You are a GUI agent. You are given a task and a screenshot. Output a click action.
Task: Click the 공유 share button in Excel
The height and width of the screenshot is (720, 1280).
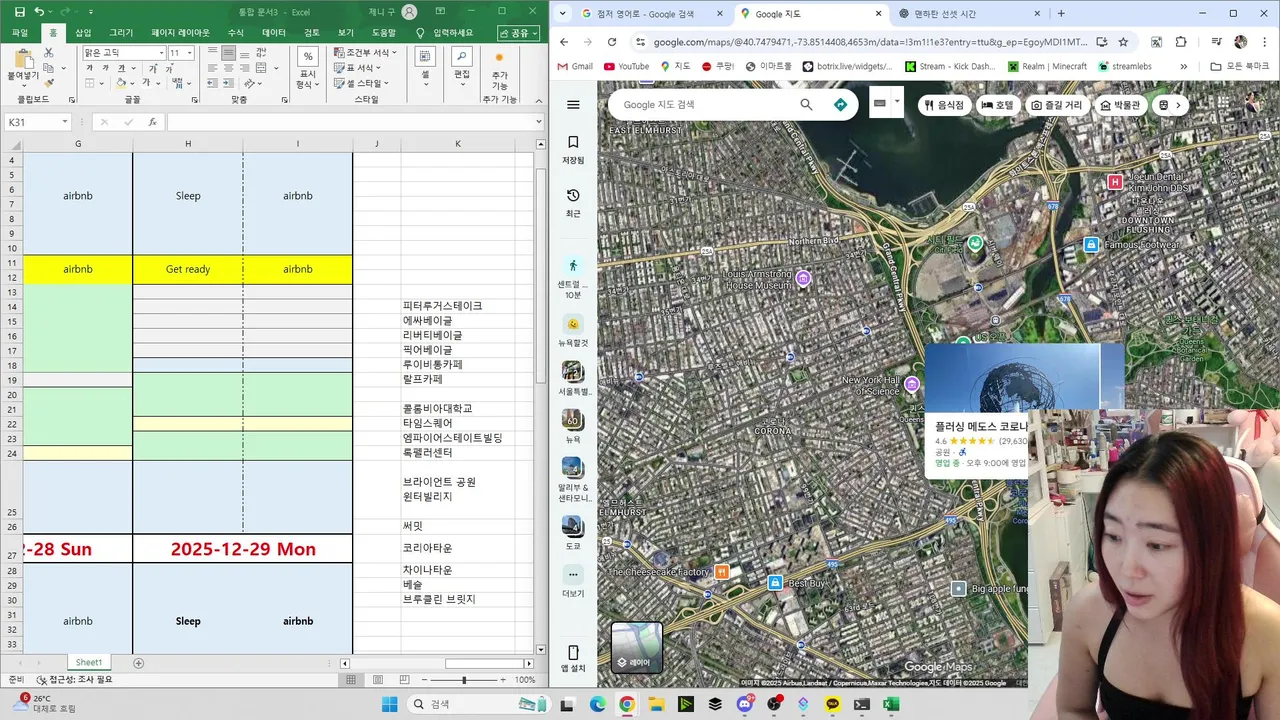[518, 33]
